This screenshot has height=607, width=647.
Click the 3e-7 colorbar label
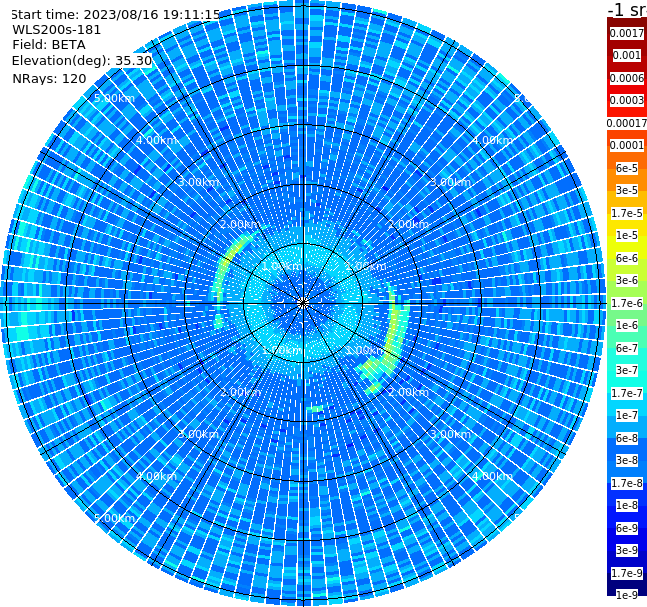(627, 370)
